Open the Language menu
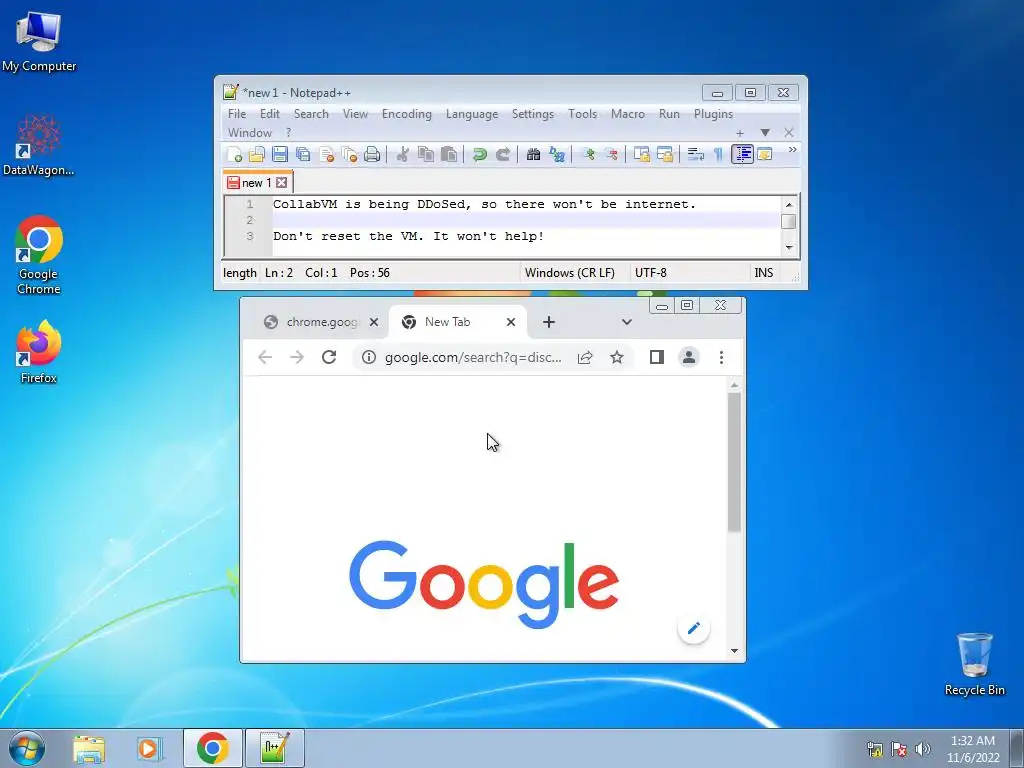The height and width of the screenshot is (768, 1024). (472, 114)
